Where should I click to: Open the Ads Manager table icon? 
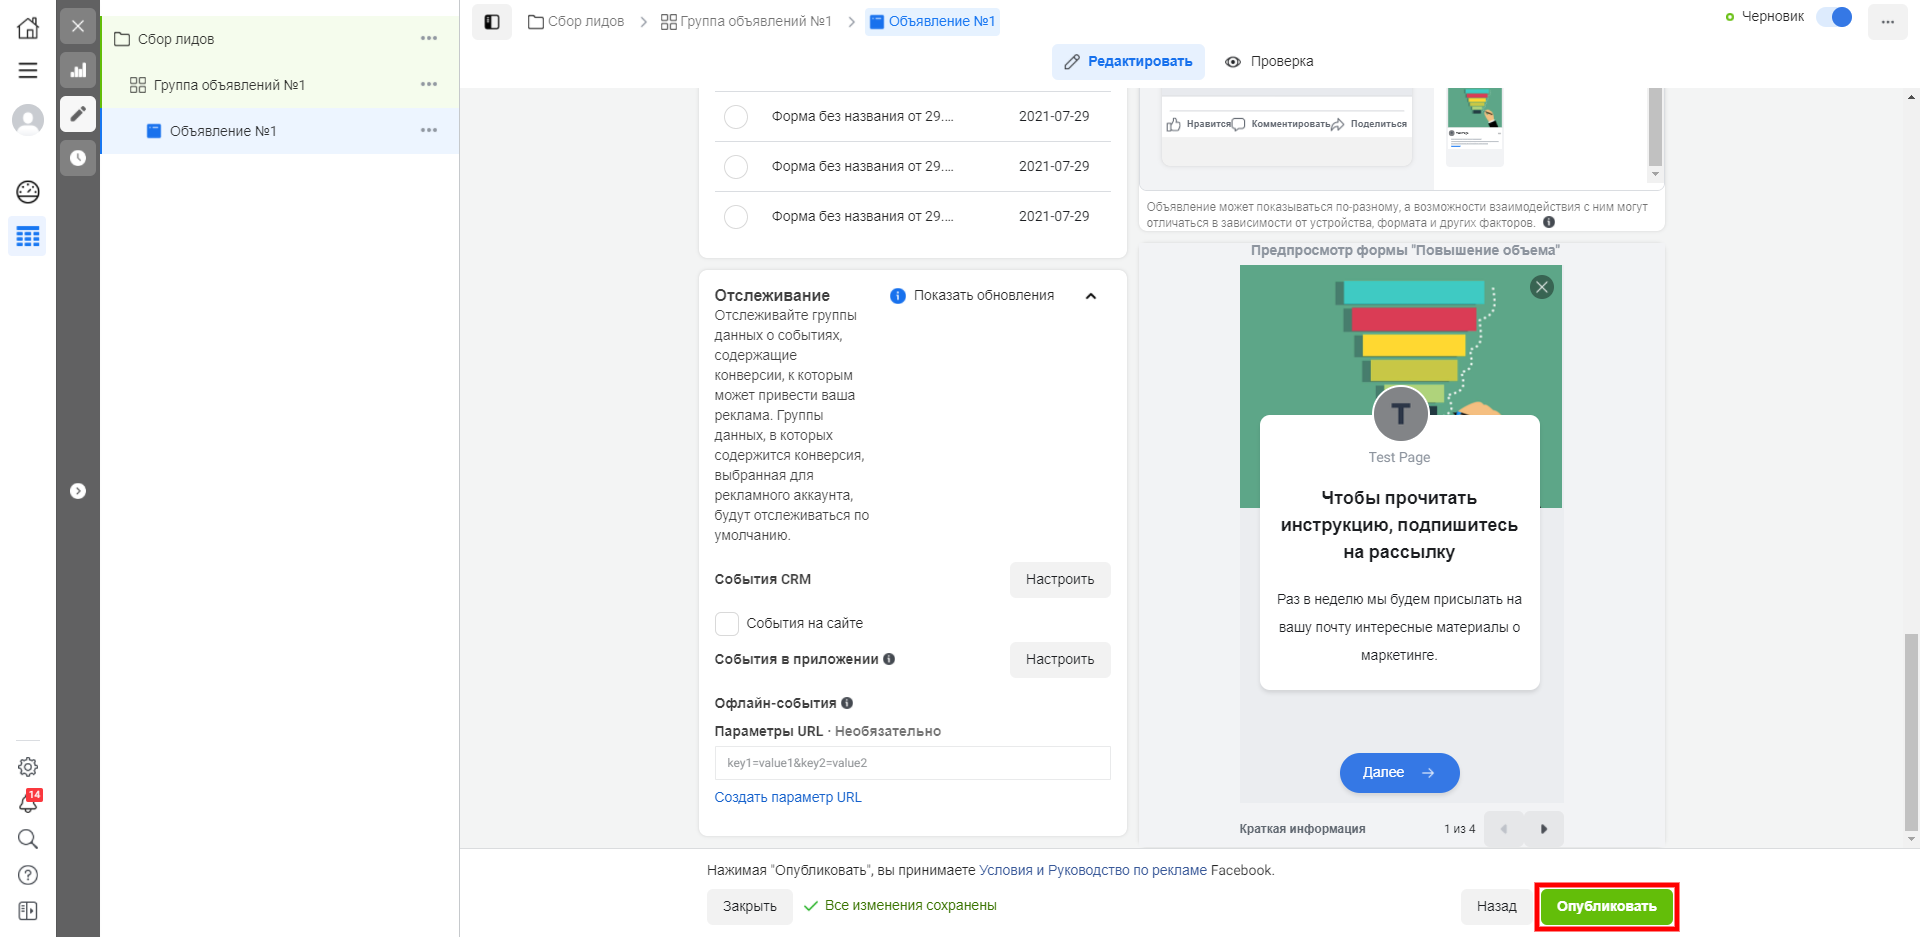(x=28, y=237)
